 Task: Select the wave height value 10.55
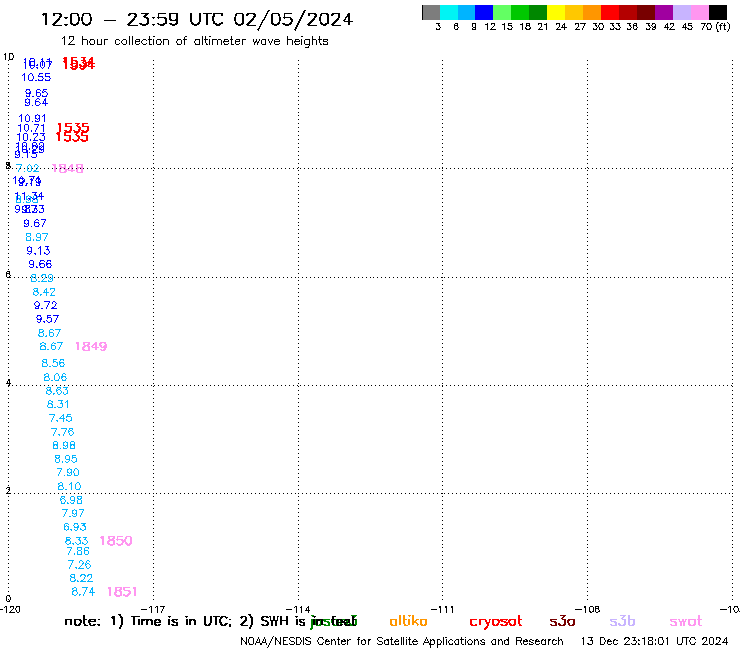coord(36,77)
